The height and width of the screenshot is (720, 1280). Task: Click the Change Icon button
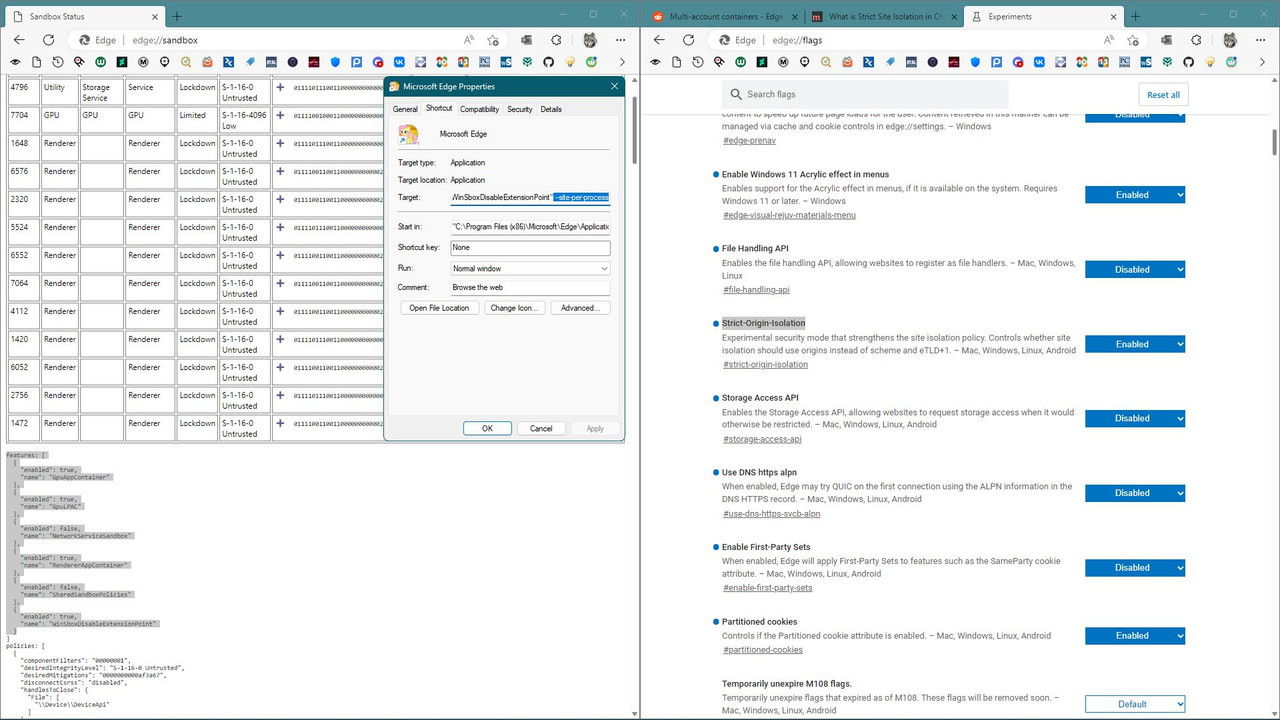click(513, 308)
